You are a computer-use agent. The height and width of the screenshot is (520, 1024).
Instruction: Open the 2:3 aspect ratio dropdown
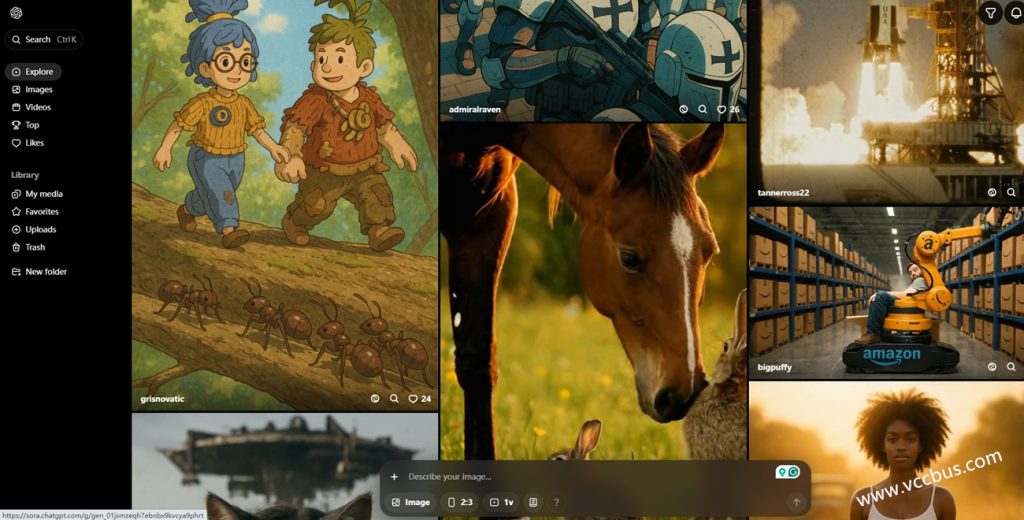coord(460,502)
